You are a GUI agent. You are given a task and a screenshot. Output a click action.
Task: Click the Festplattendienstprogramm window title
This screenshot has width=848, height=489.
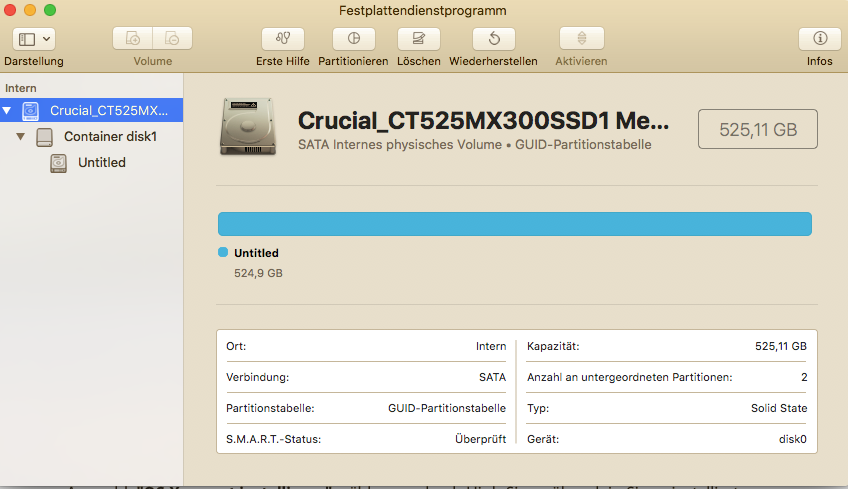(x=423, y=10)
